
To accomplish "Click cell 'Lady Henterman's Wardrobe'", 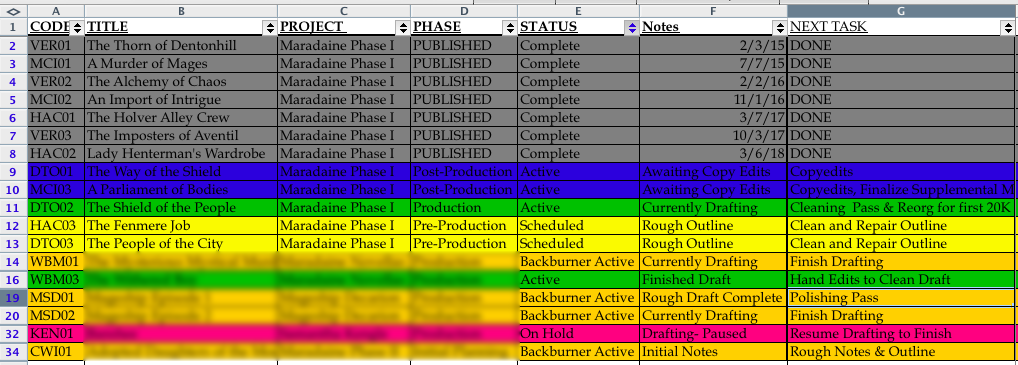I will tap(181, 153).
